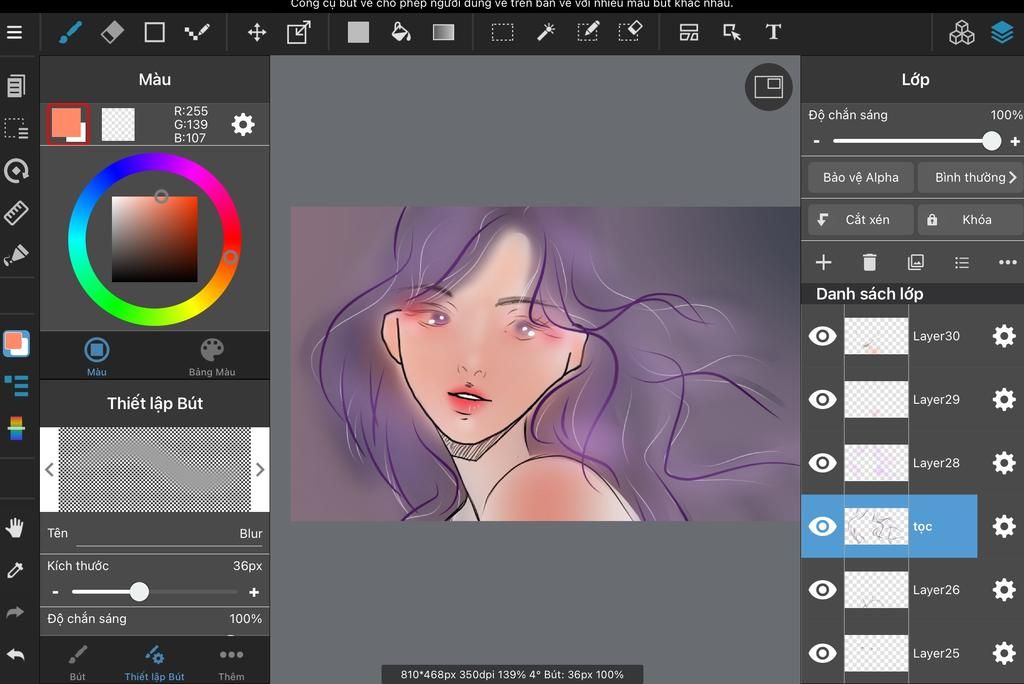Toggle Bảo vệ Alpha
Viewport: 1024px width, 684px height.
coord(860,178)
